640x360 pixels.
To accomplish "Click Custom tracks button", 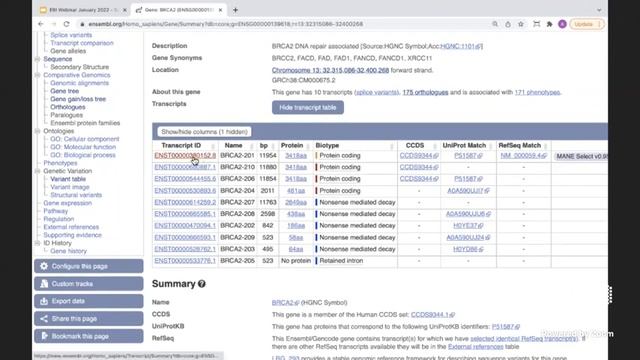I will (89, 284).
